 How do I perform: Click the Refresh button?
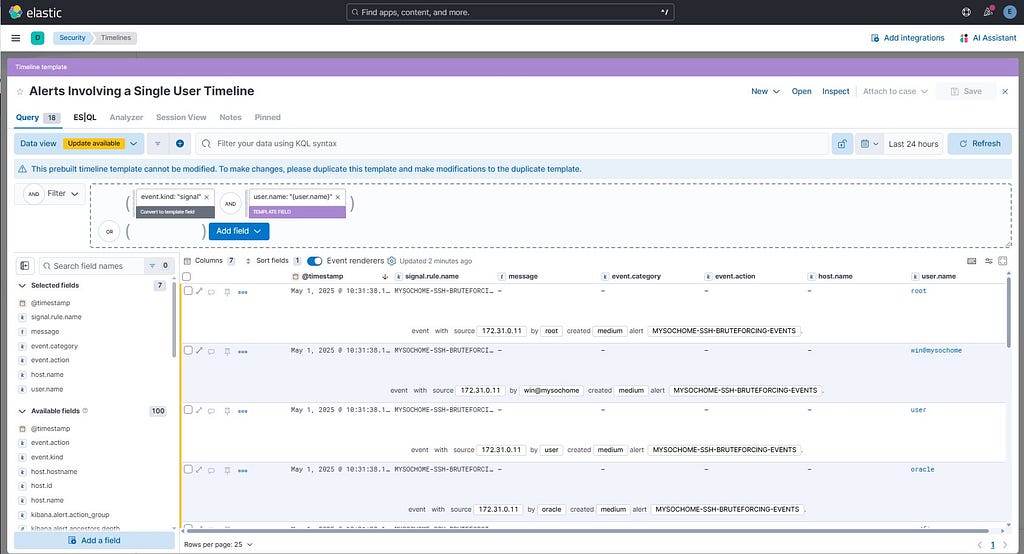point(980,144)
